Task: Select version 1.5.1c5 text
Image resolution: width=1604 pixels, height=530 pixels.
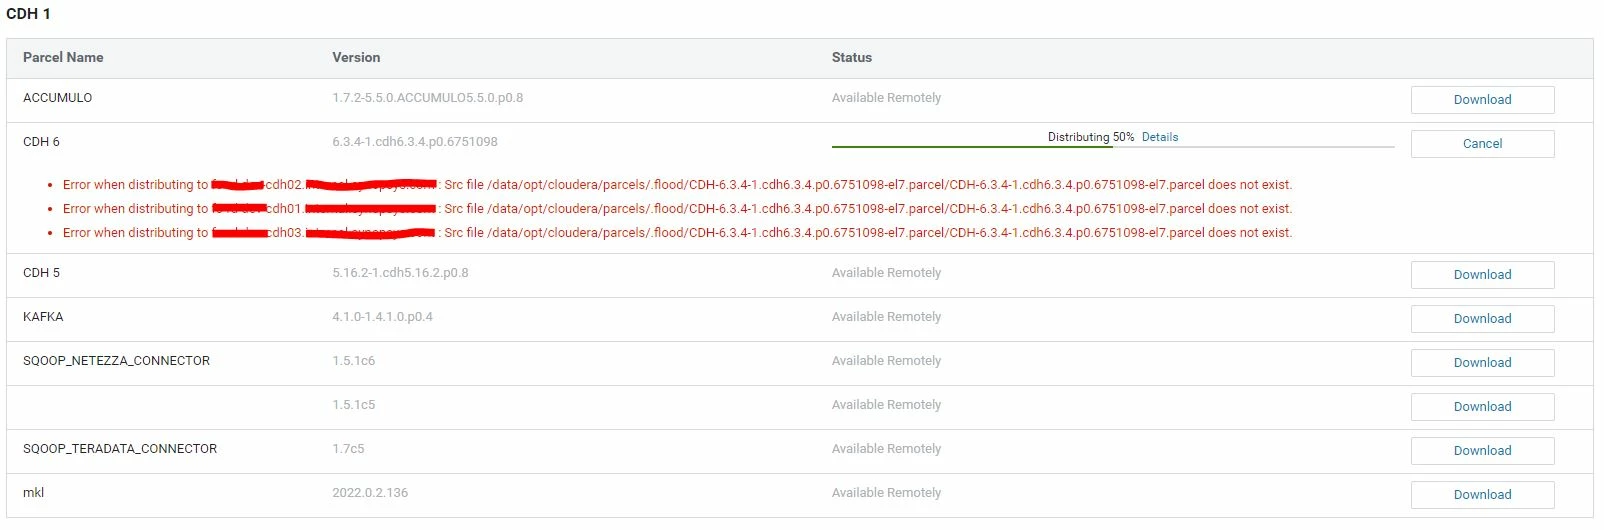Action: point(354,405)
